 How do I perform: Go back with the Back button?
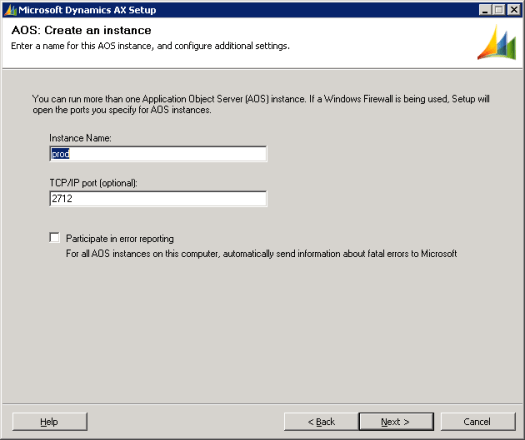pos(321,422)
